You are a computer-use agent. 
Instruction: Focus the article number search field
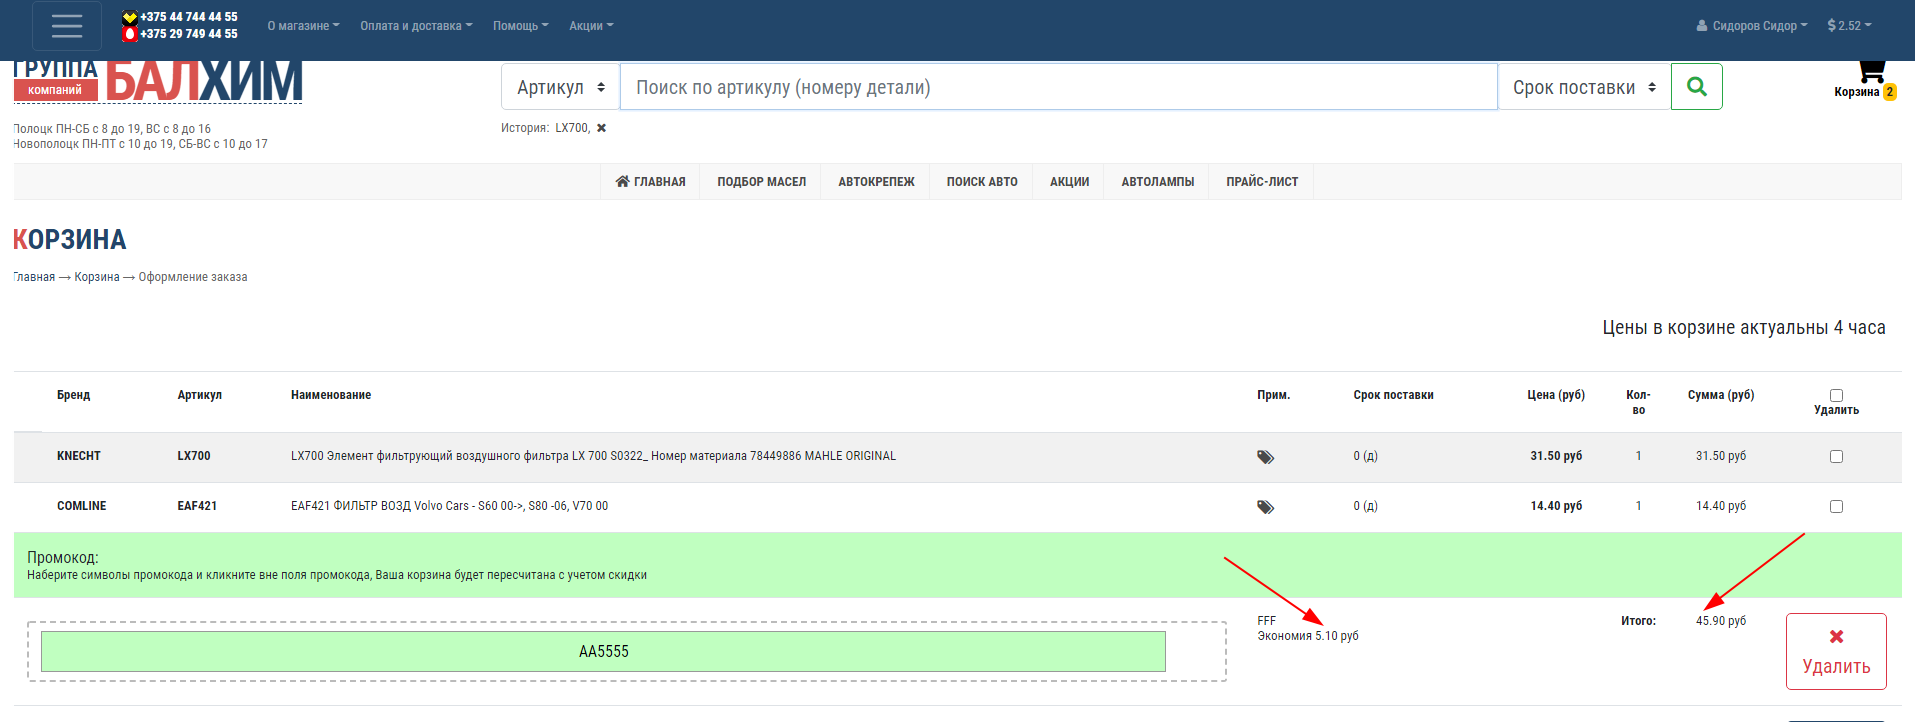pos(1058,87)
